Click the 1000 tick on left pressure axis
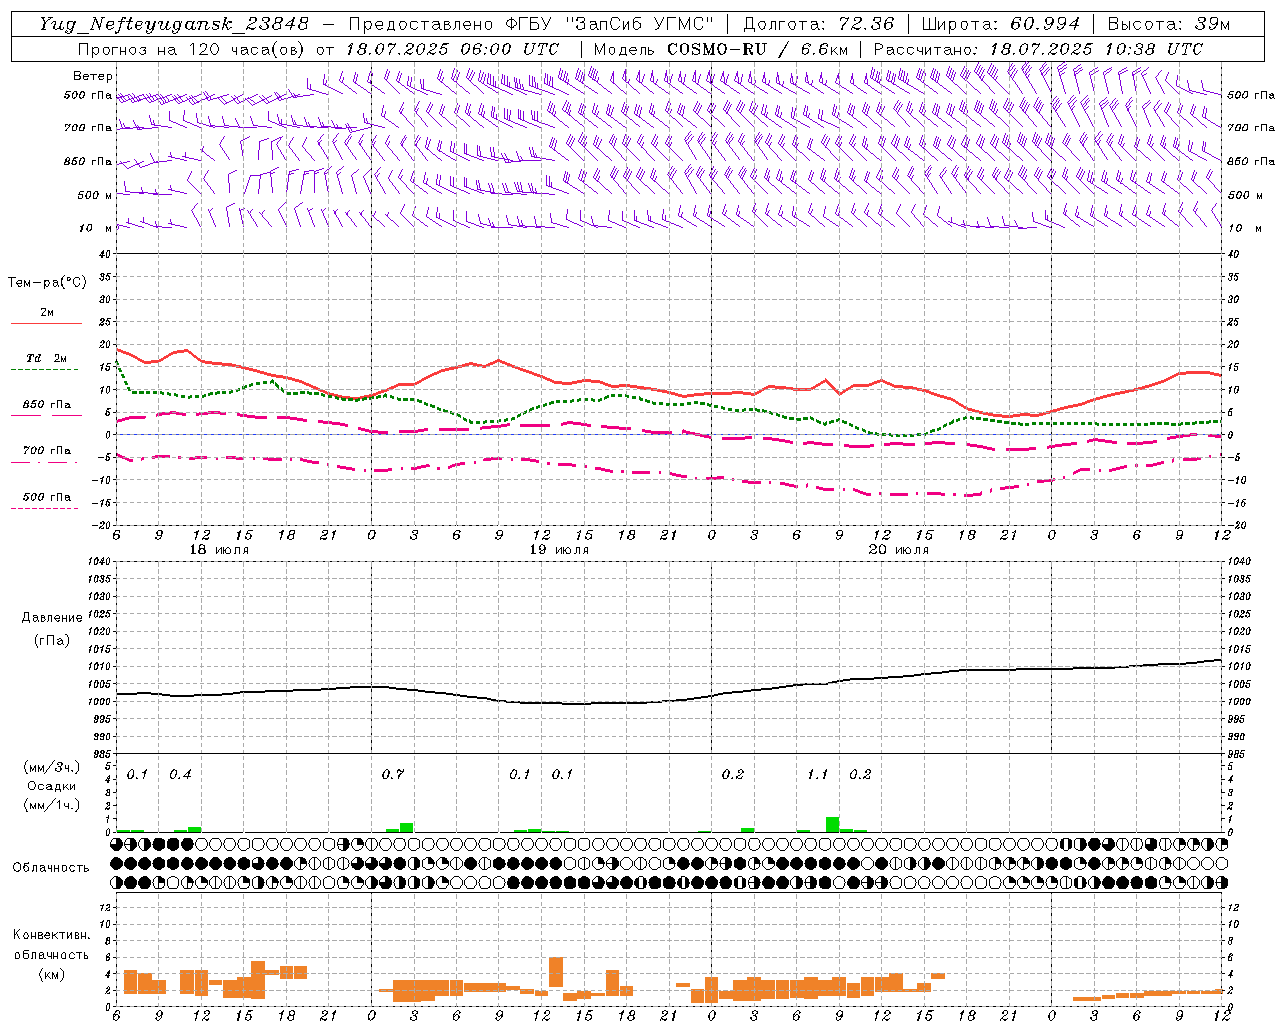Image resolution: width=1280 pixels, height=1024 pixels. 97,702
